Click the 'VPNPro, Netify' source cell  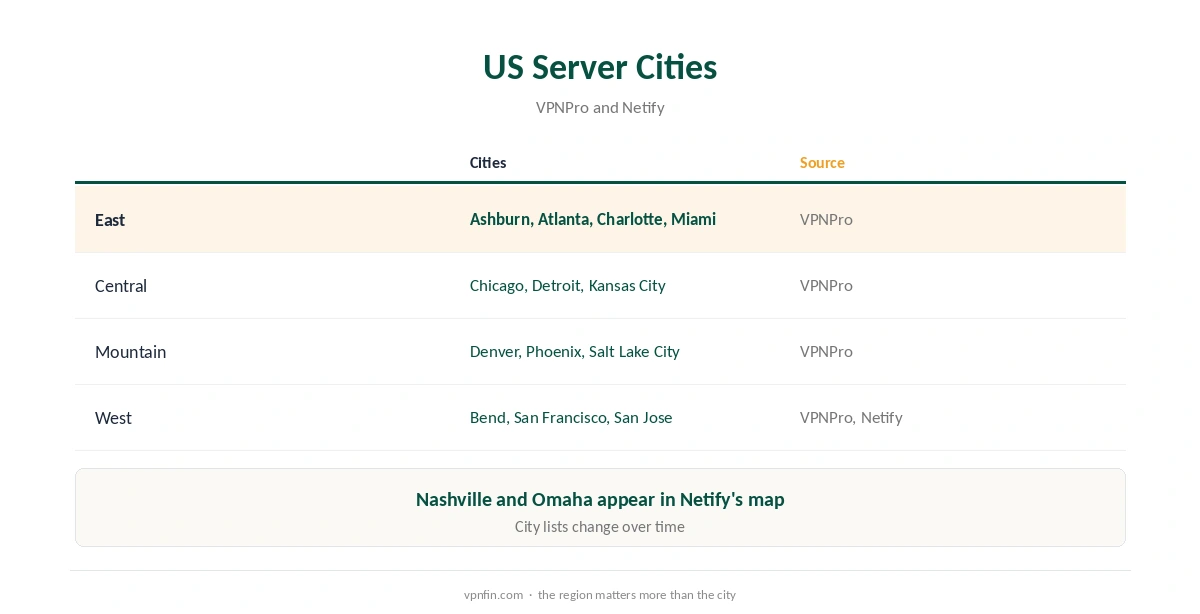point(851,417)
